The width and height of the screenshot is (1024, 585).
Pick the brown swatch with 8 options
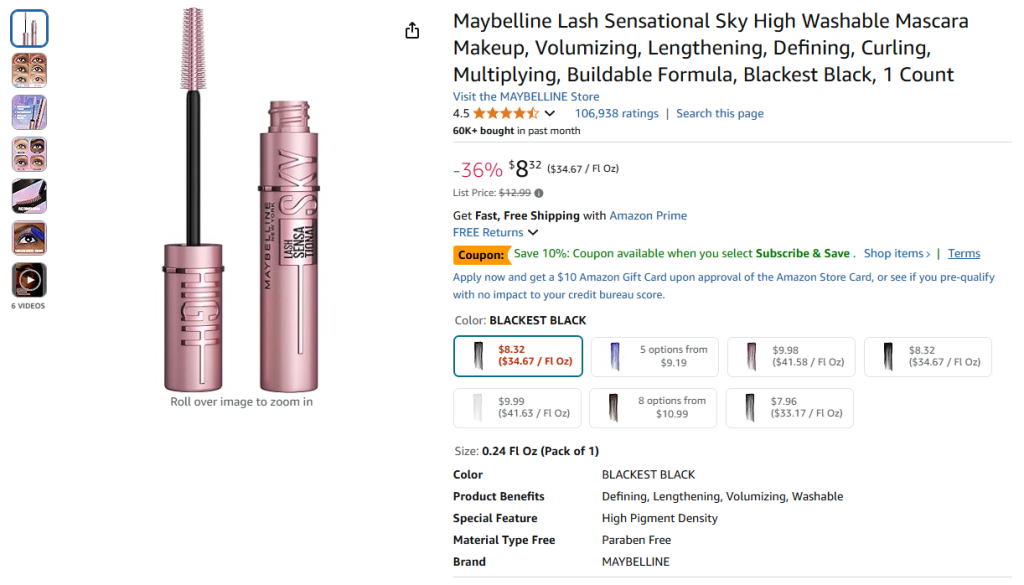click(x=654, y=408)
